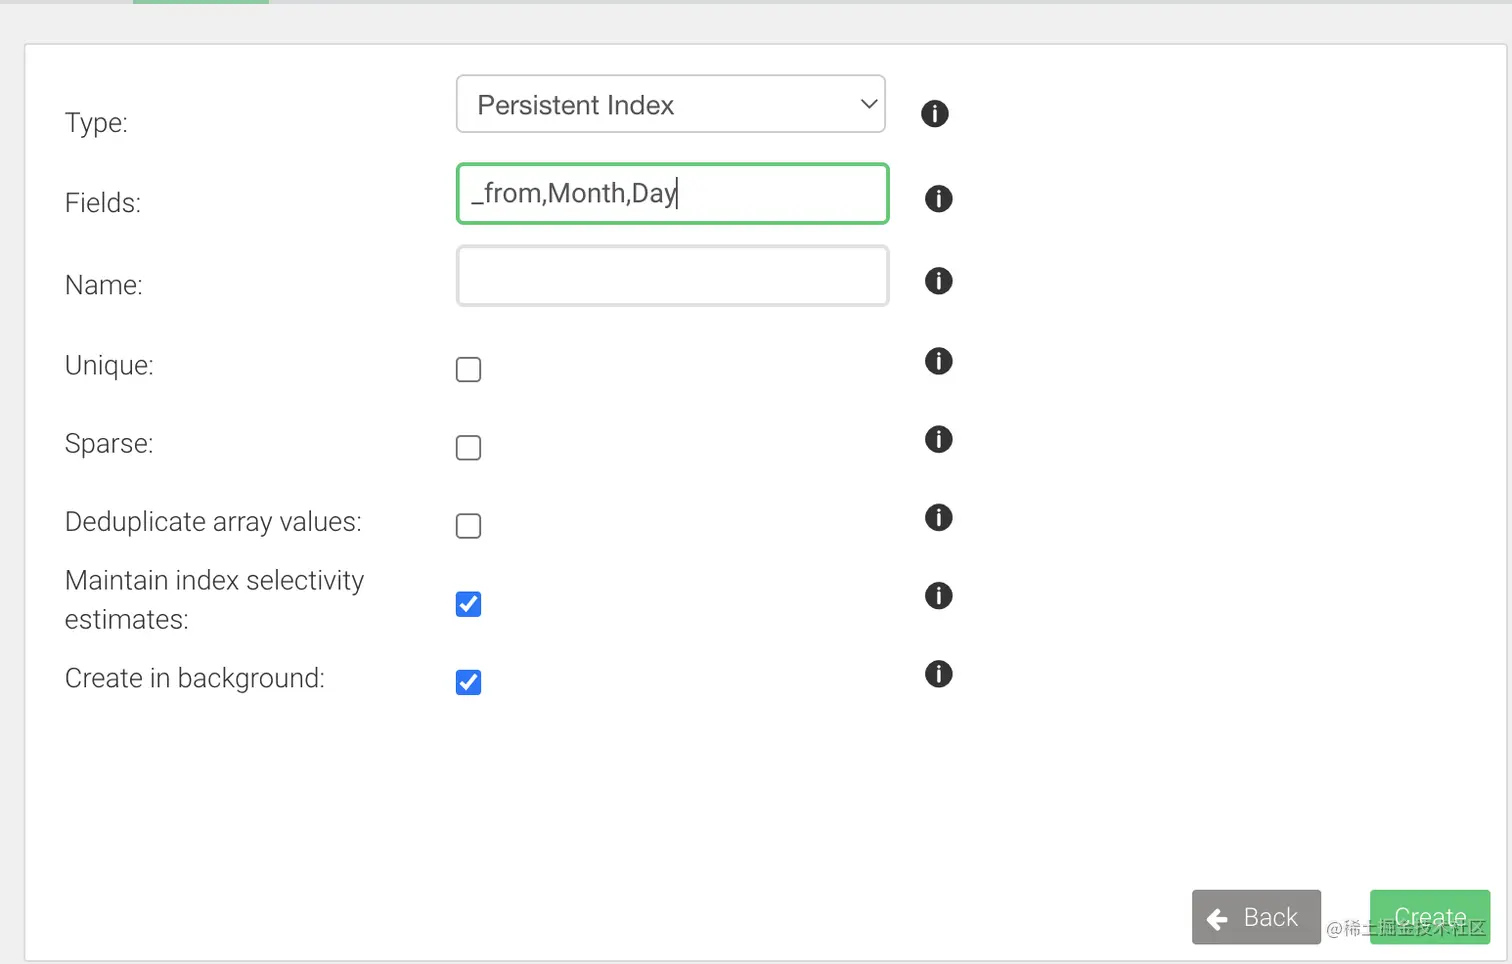Click the info icon for Sparse

pos(938,439)
